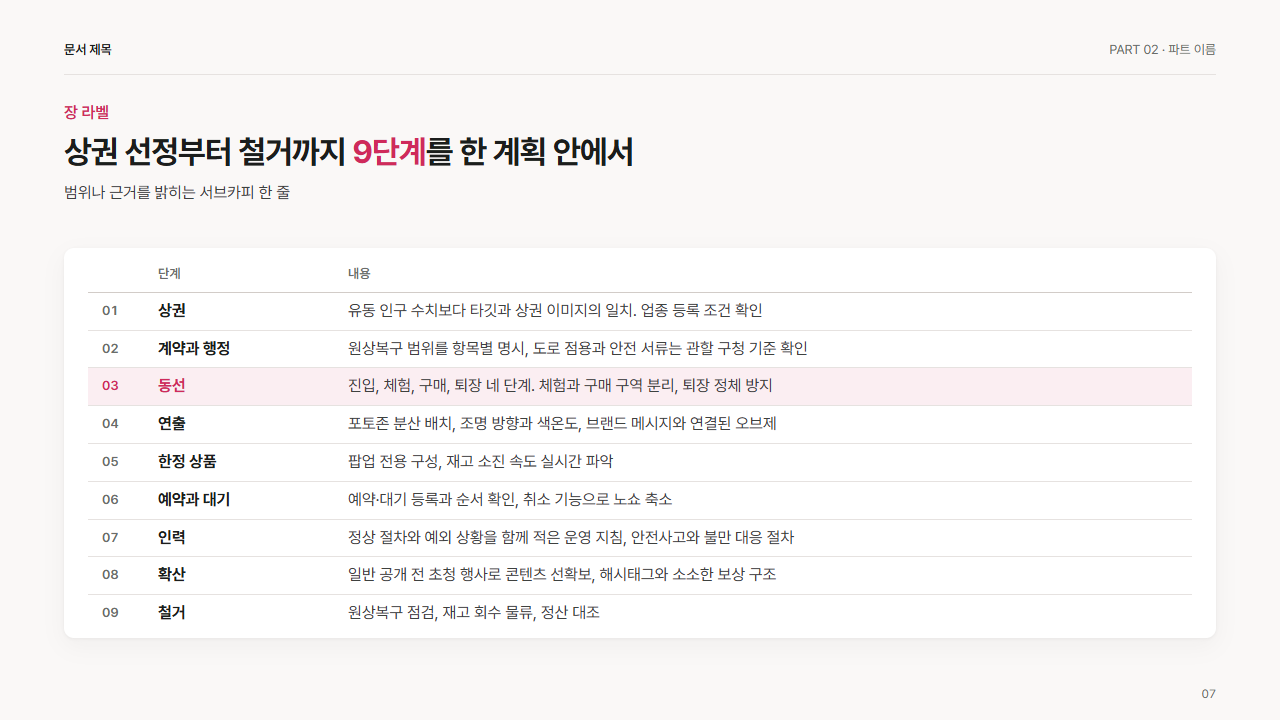Select row number '01'
This screenshot has height=720, width=1280.
[x=110, y=311]
